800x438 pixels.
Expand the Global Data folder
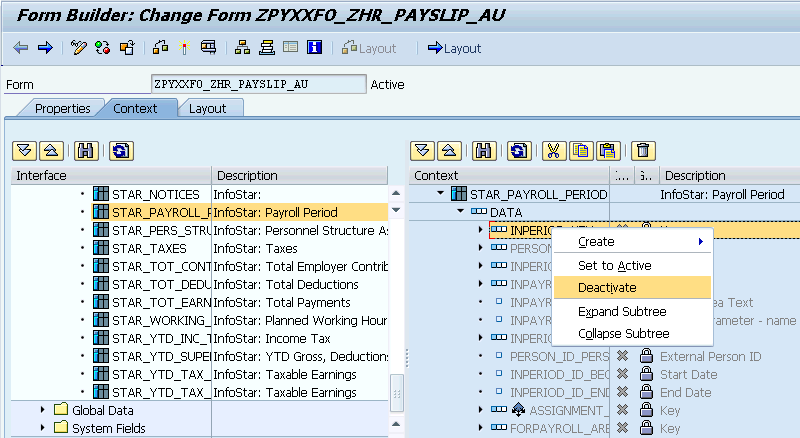click(43, 410)
